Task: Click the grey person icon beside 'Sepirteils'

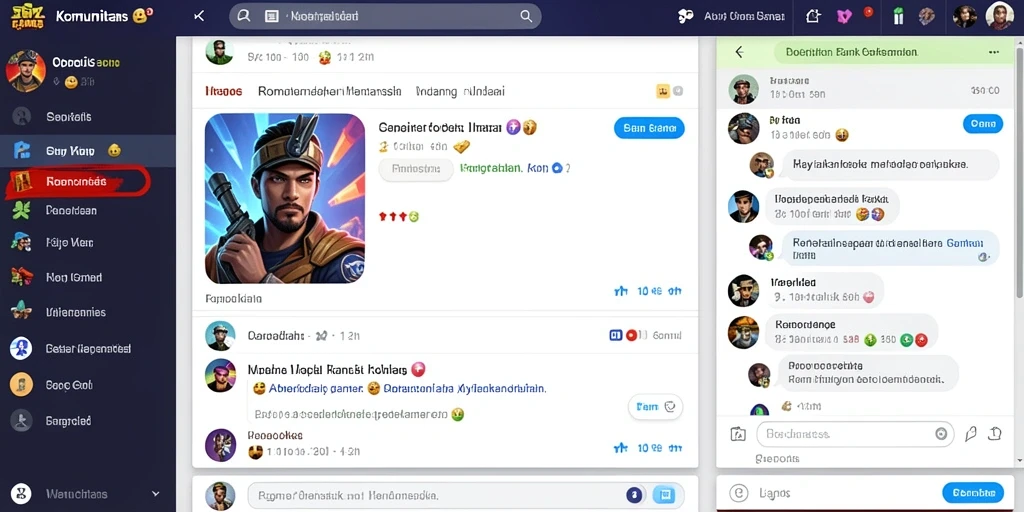Action: pos(22,116)
